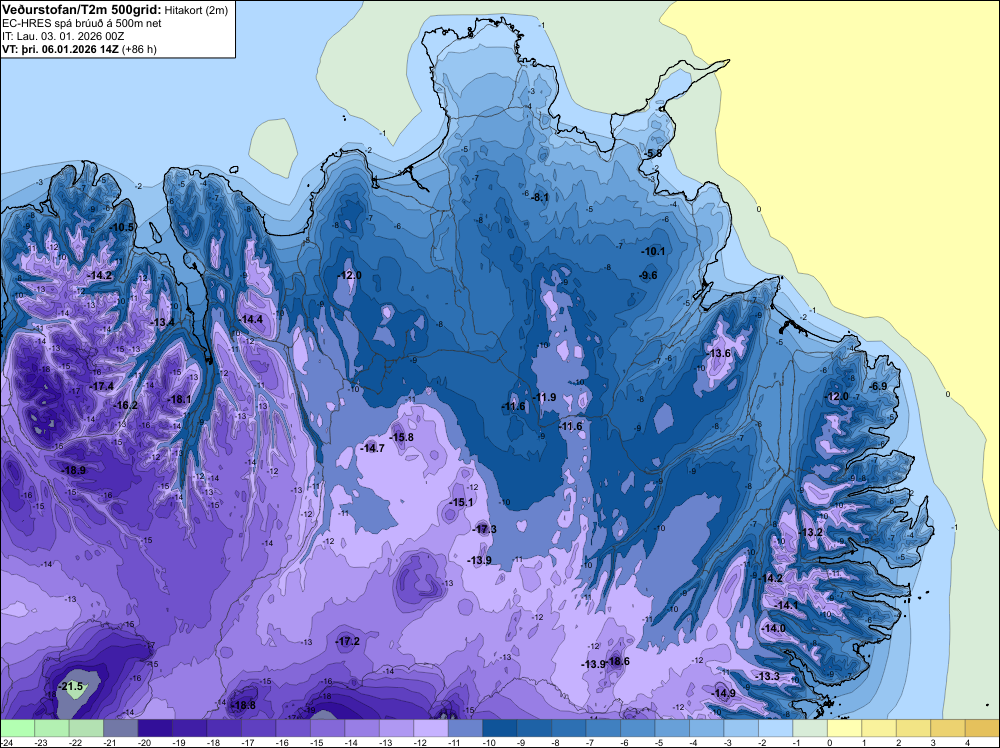This screenshot has height=748, width=1000.
Task: Click the '-5.8' temperature value
Action: [x=652, y=154]
